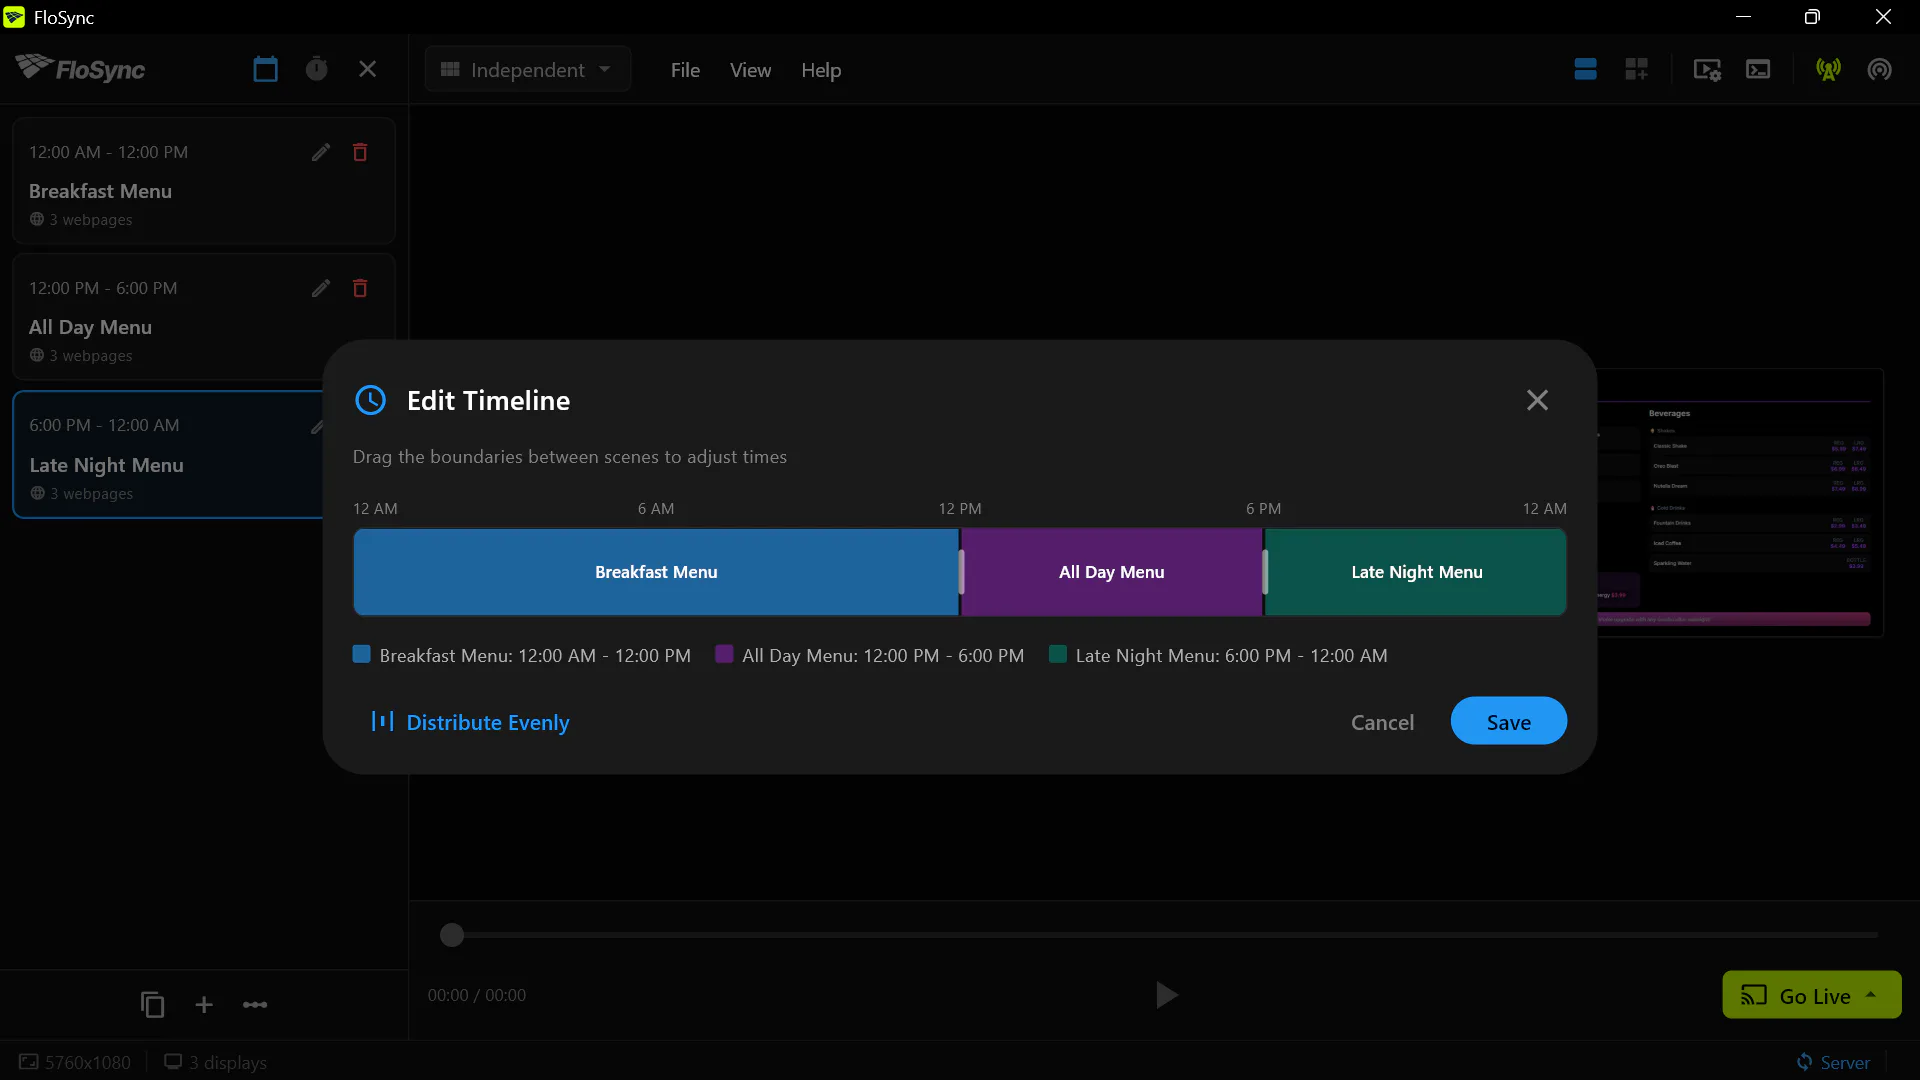Select the Late Night Menu scene card
The image size is (1920, 1080).
[168, 455]
